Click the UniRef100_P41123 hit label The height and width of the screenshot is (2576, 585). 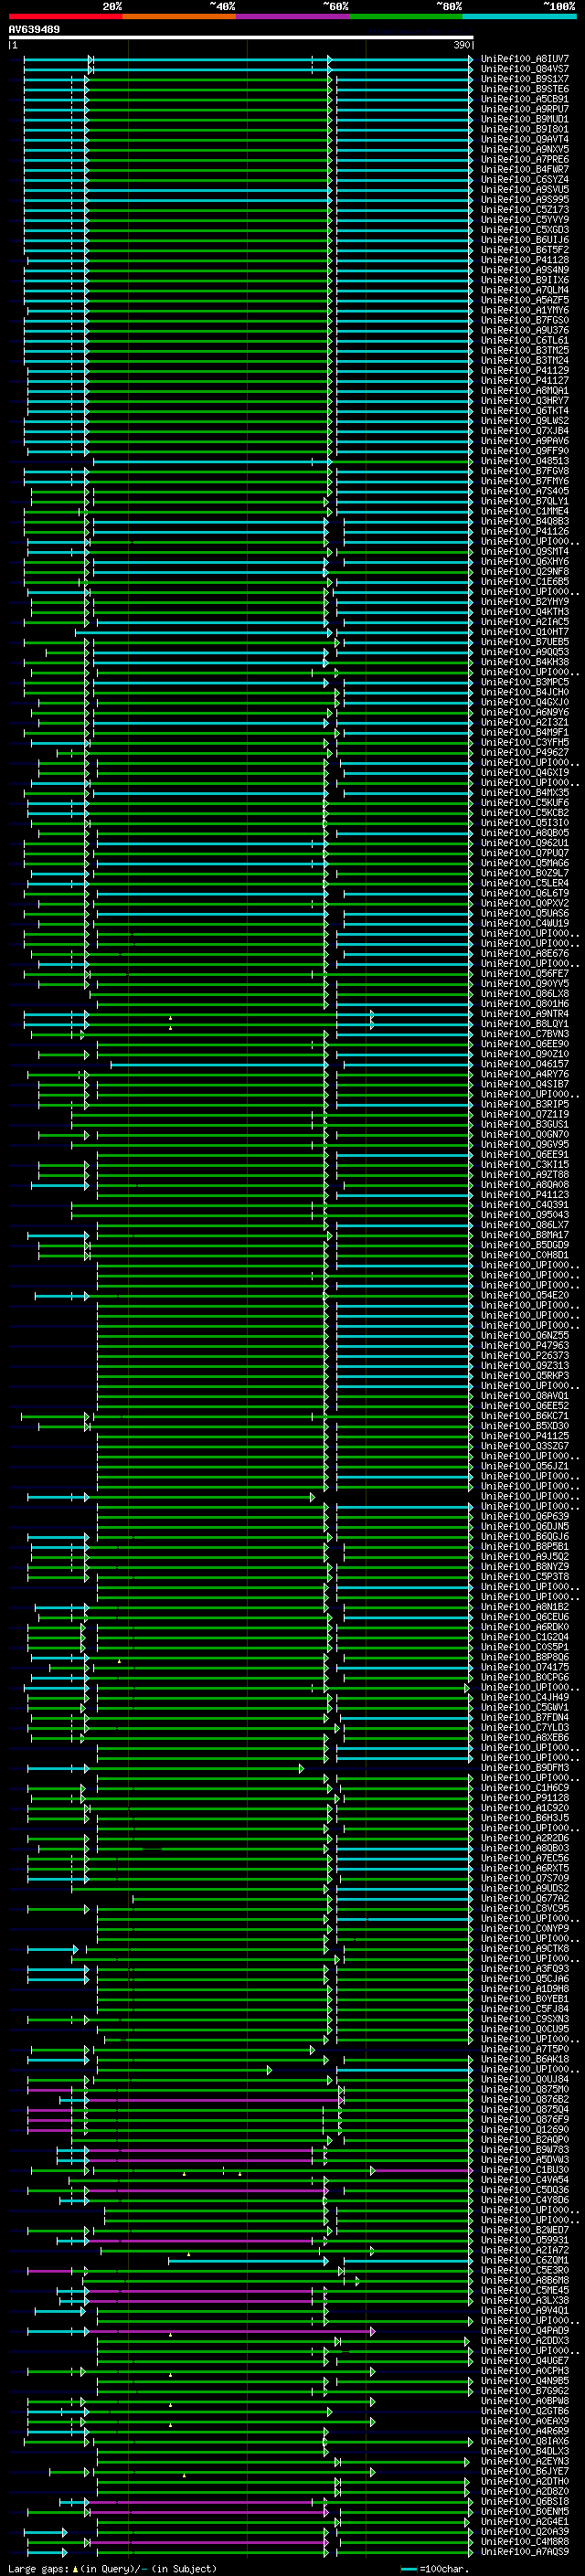(x=525, y=1195)
